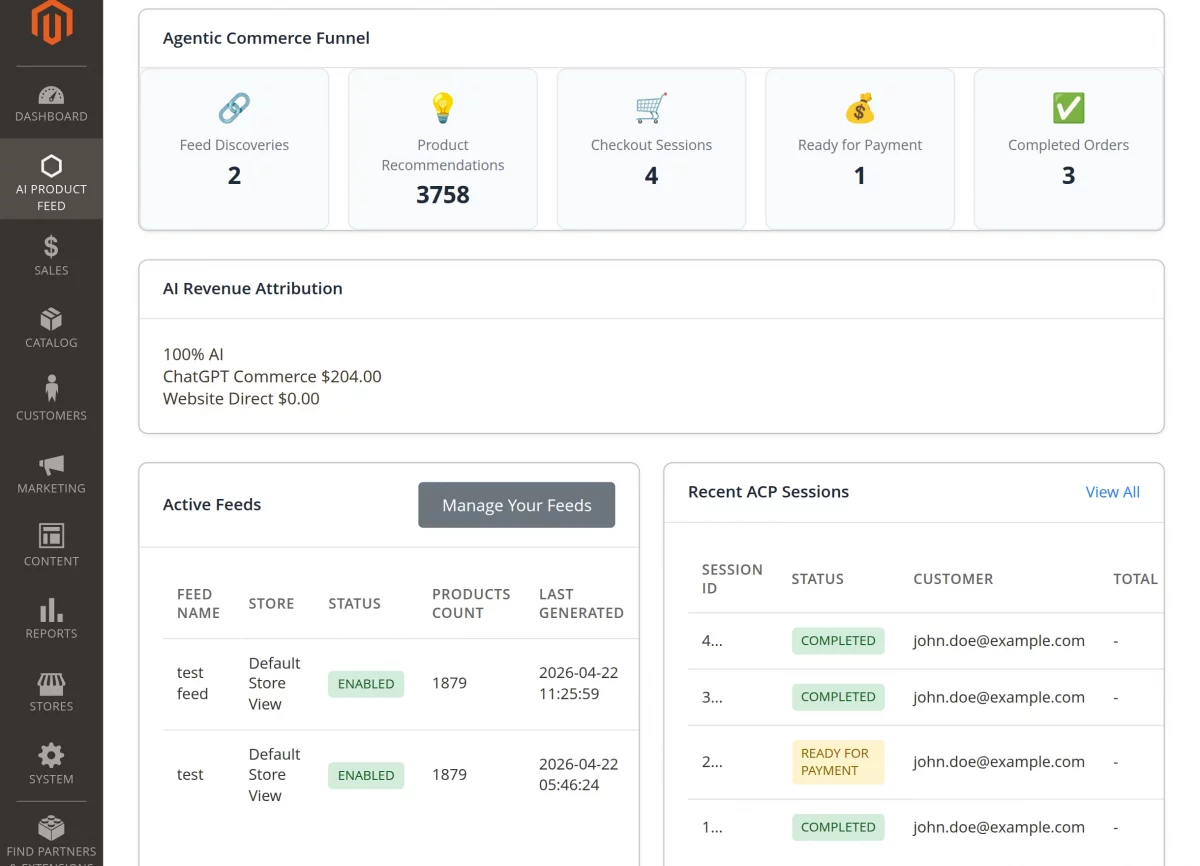The image size is (1200, 866).
Task: Open the System gear icon
Action: (51, 755)
